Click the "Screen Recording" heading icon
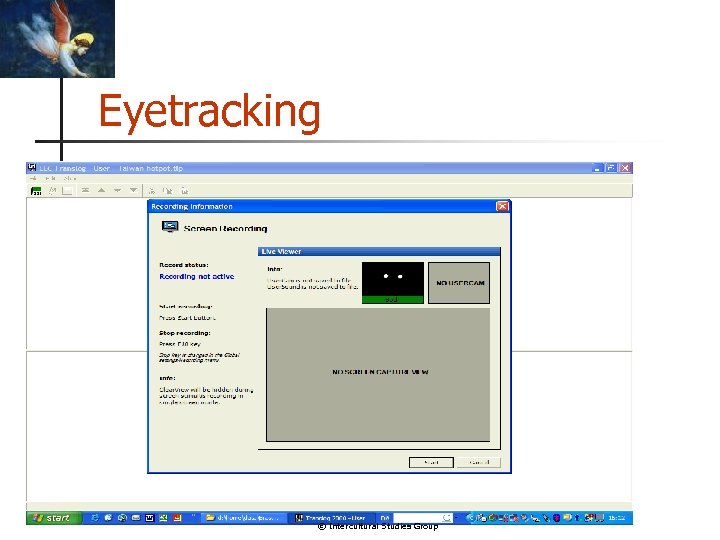 click(170, 227)
